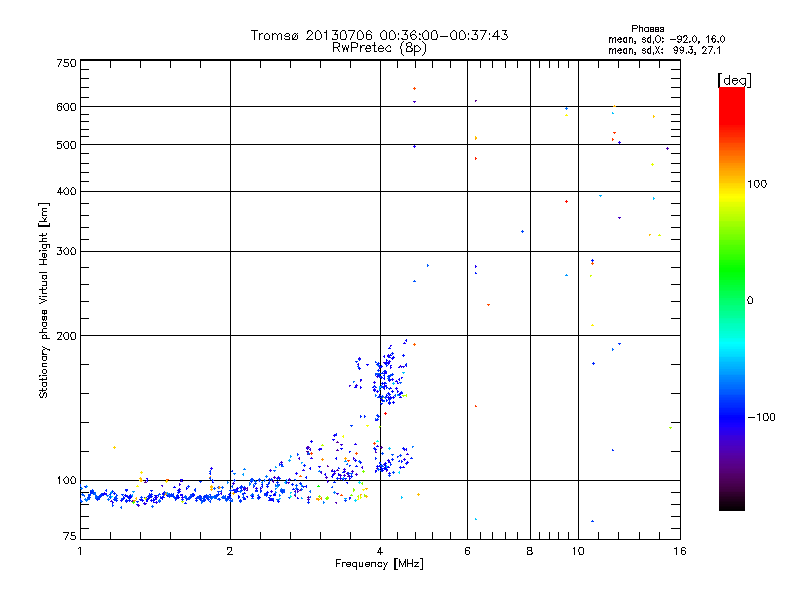Click the x-axis tick label "4"

[380, 551]
